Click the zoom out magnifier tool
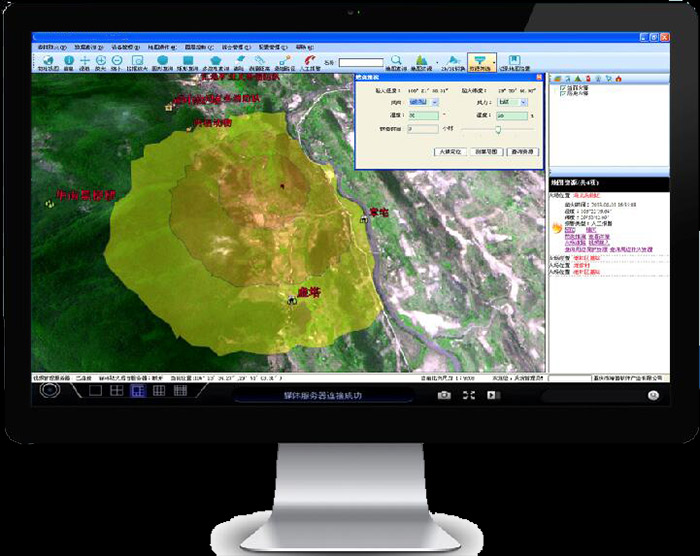 click(118, 61)
